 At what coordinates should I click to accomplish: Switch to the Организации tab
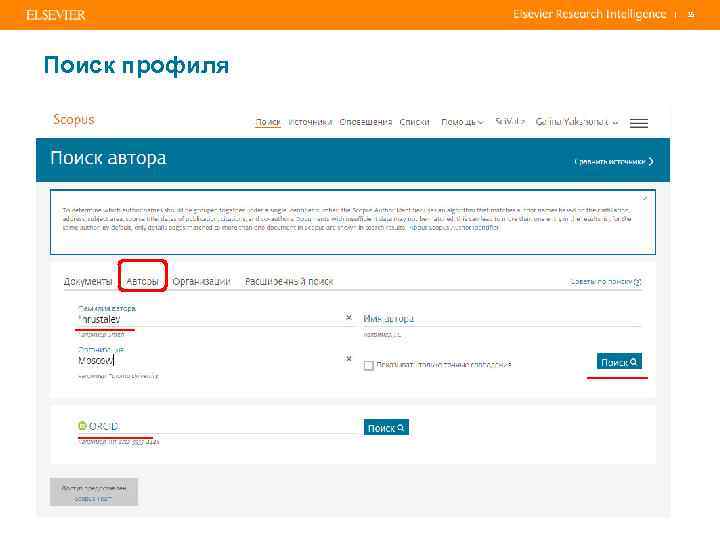(x=201, y=281)
